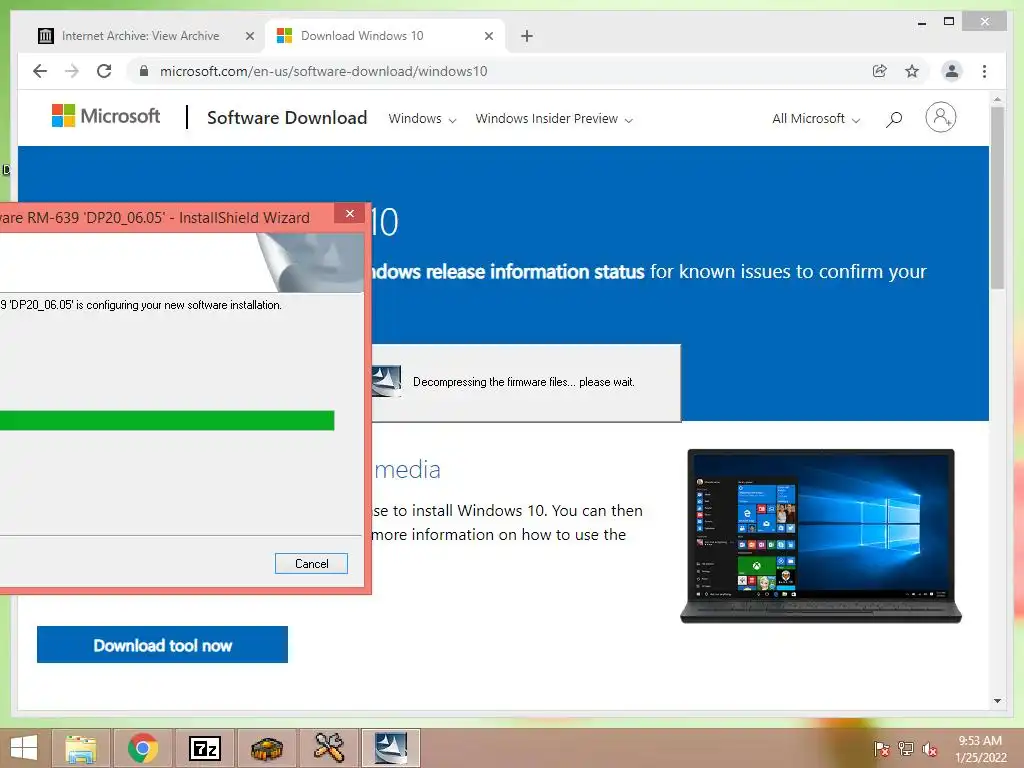
Task: Click 'Decompressing the firmware files... please wait.' text
Action: point(524,382)
